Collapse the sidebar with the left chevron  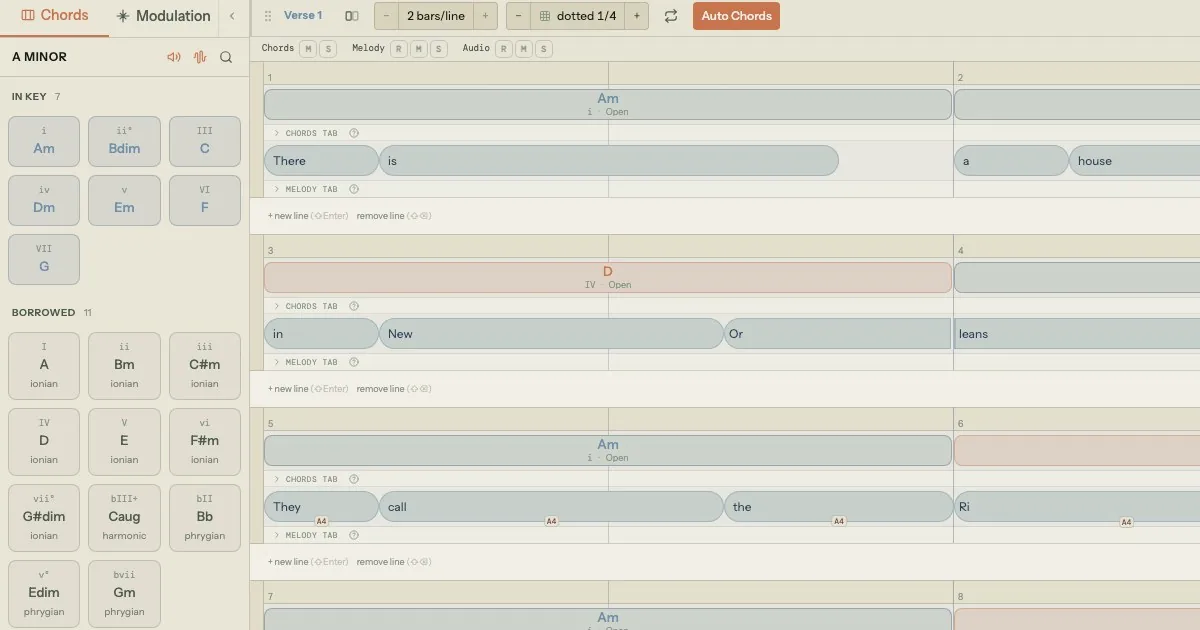tap(232, 16)
